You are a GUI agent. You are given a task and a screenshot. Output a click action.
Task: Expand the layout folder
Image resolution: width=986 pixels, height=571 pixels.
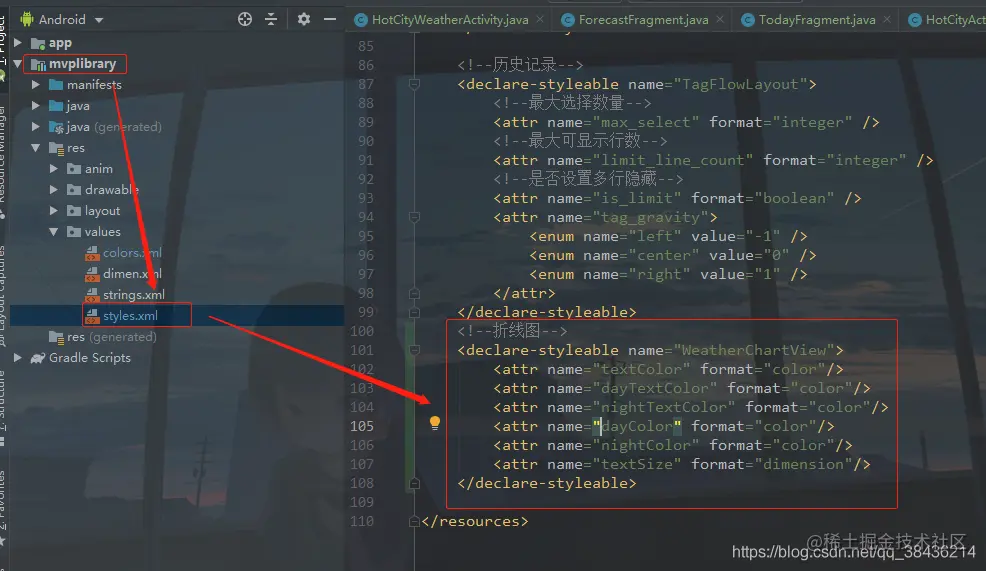click(54, 211)
